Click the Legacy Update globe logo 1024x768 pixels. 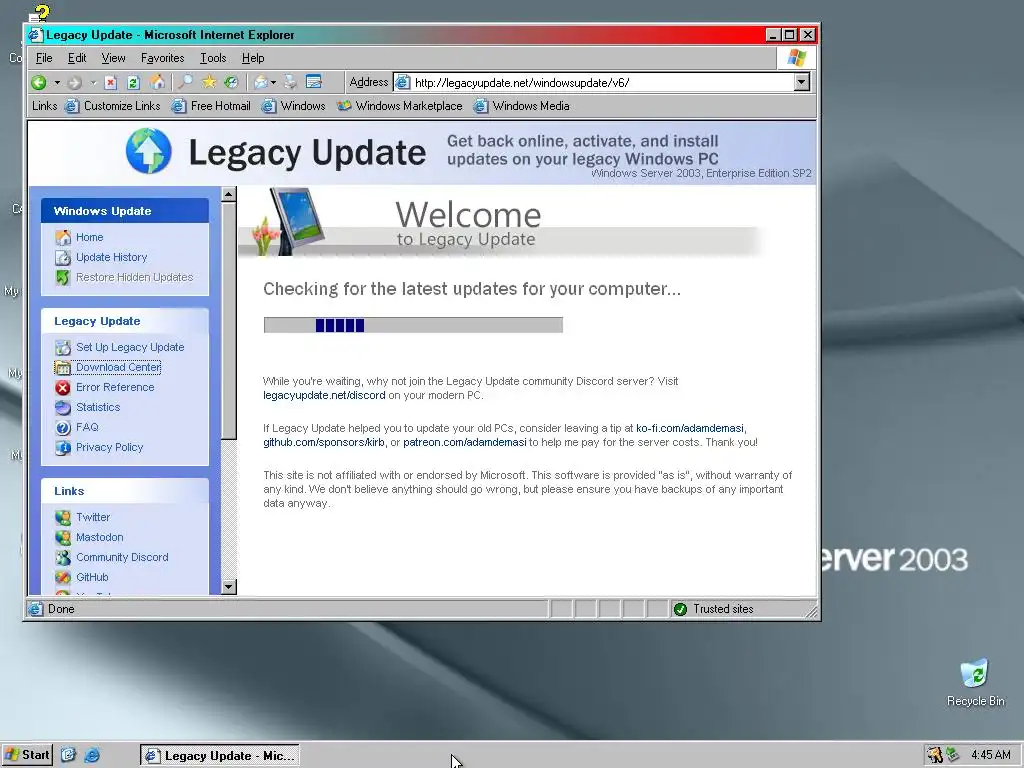click(x=149, y=151)
